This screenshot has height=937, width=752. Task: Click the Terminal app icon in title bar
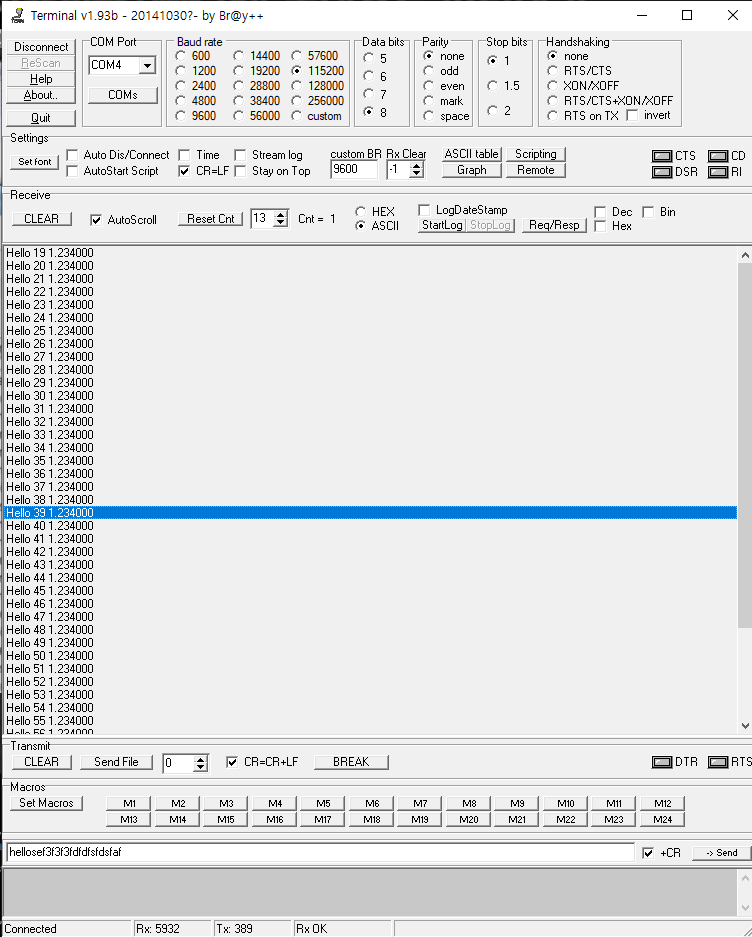pyautogui.click(x=16, y=16)
